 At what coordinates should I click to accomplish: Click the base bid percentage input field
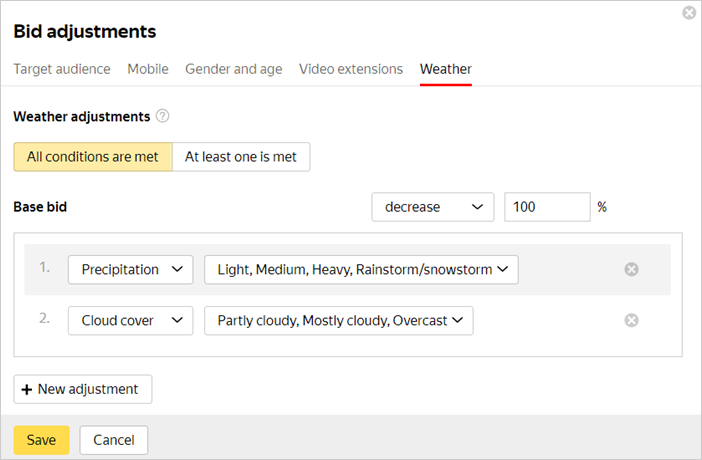(x=546, y=207)
